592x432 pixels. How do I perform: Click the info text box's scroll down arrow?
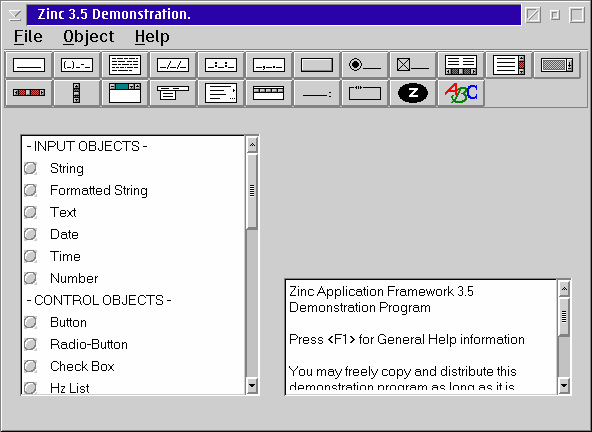564,386
